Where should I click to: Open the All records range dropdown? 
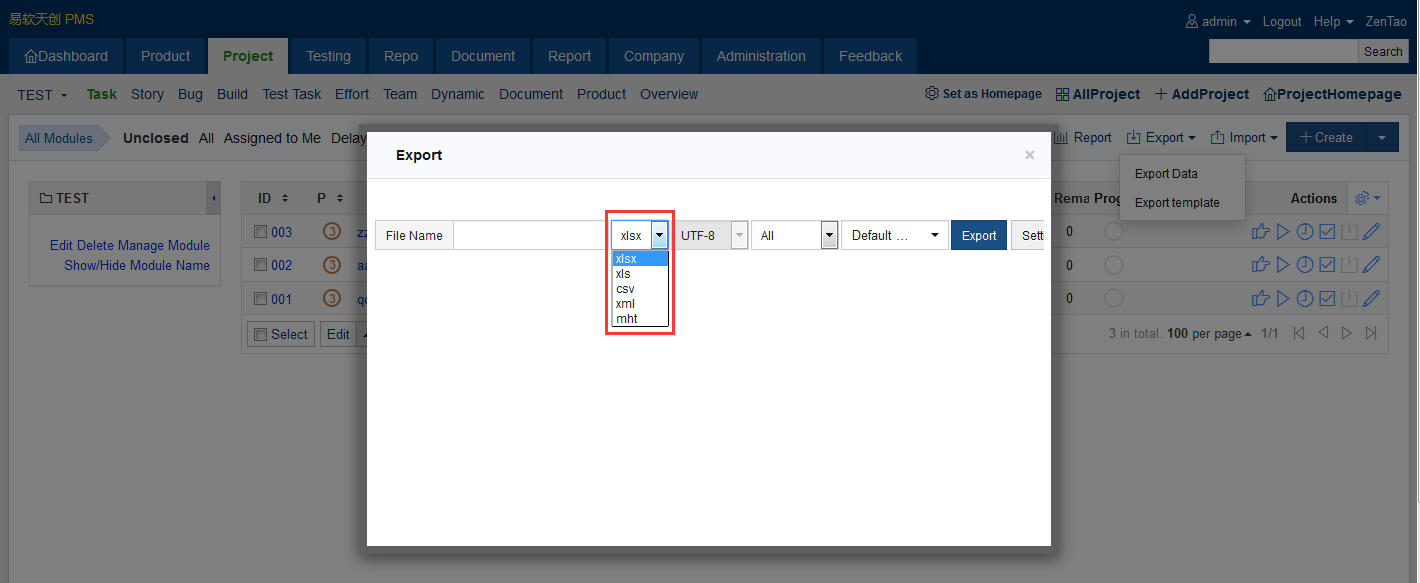[794, 235]
